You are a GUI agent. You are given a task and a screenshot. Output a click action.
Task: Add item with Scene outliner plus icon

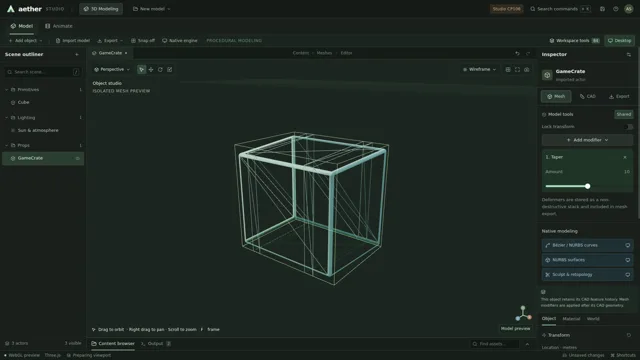[x=77, y=54]
